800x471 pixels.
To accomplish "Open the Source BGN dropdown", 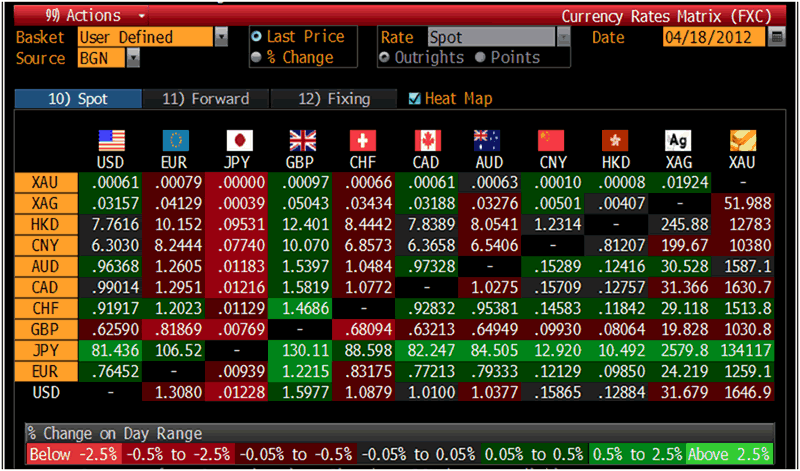I will pyautogui.click(x=133, y=58).
